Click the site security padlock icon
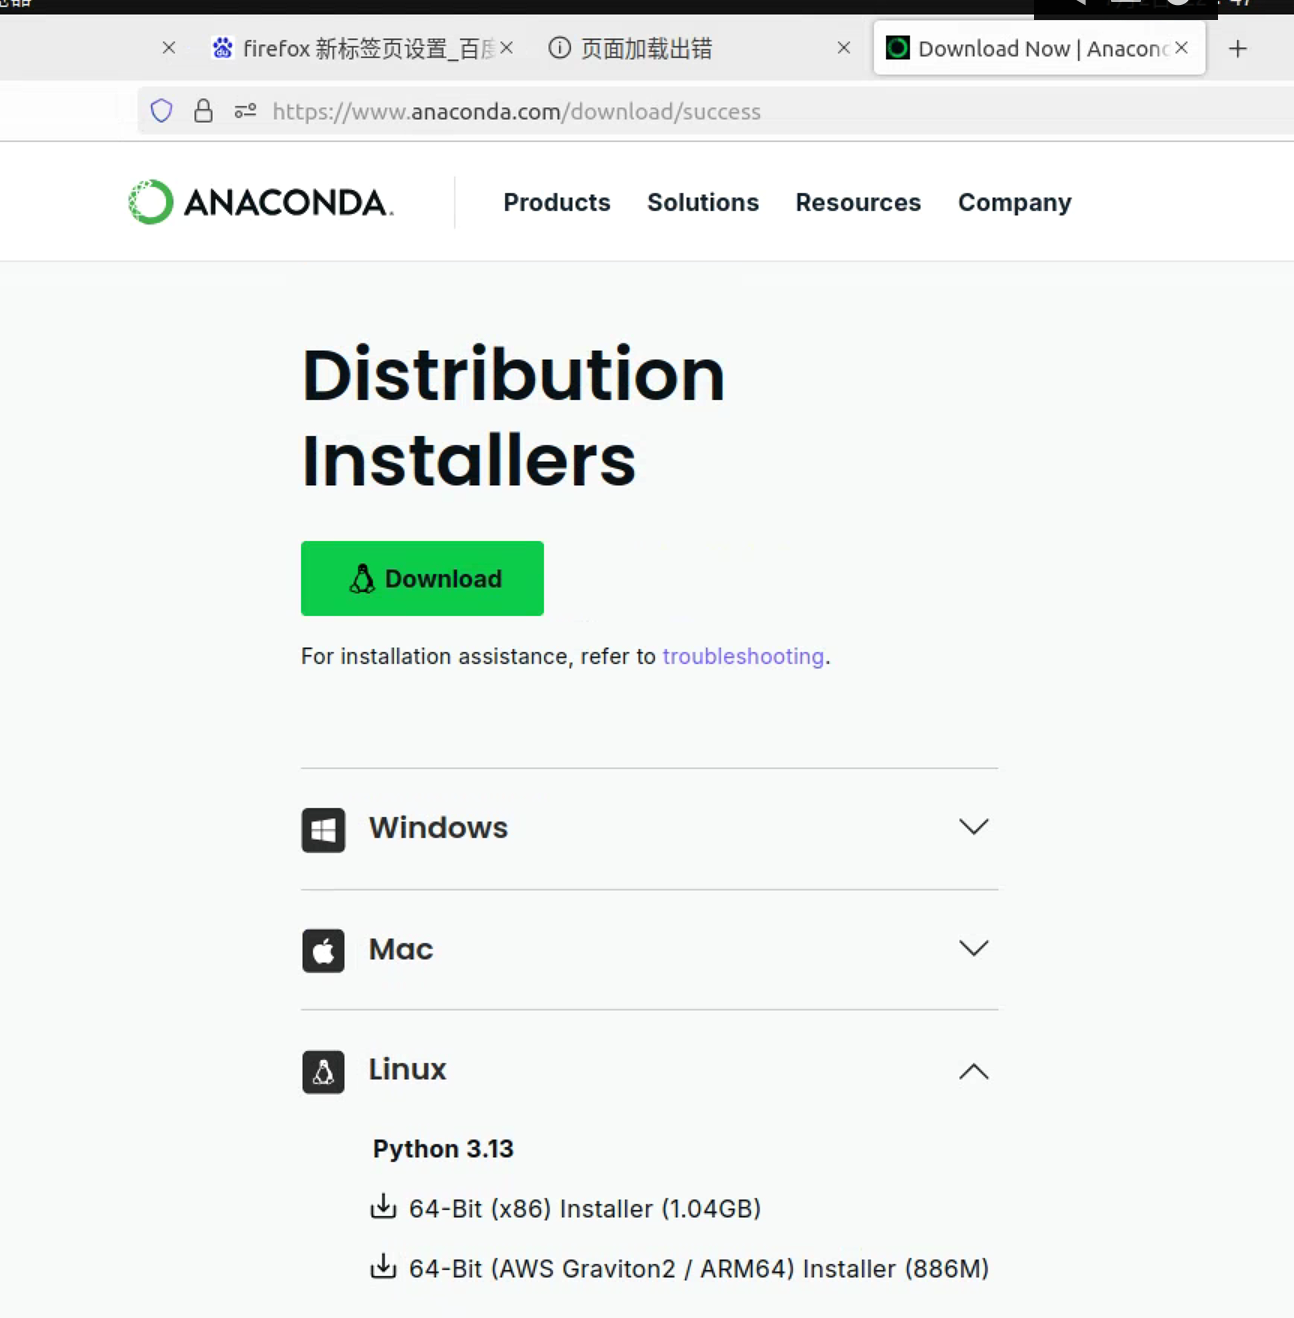The height and width of the screenshot is (1318, 1294). (x=203, y=111)
